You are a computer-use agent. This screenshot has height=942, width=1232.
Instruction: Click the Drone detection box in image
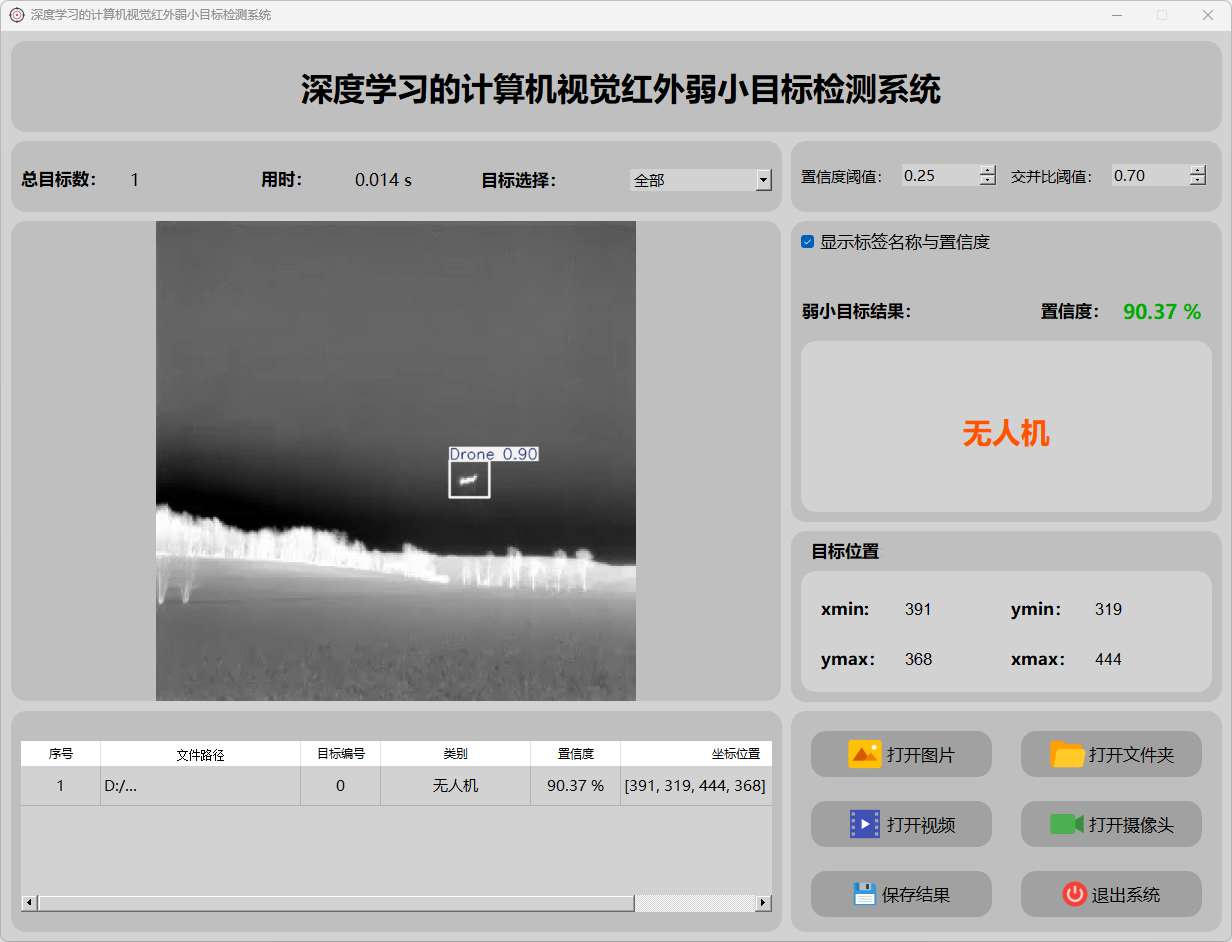pyautogui.click(x=469, y=479)
